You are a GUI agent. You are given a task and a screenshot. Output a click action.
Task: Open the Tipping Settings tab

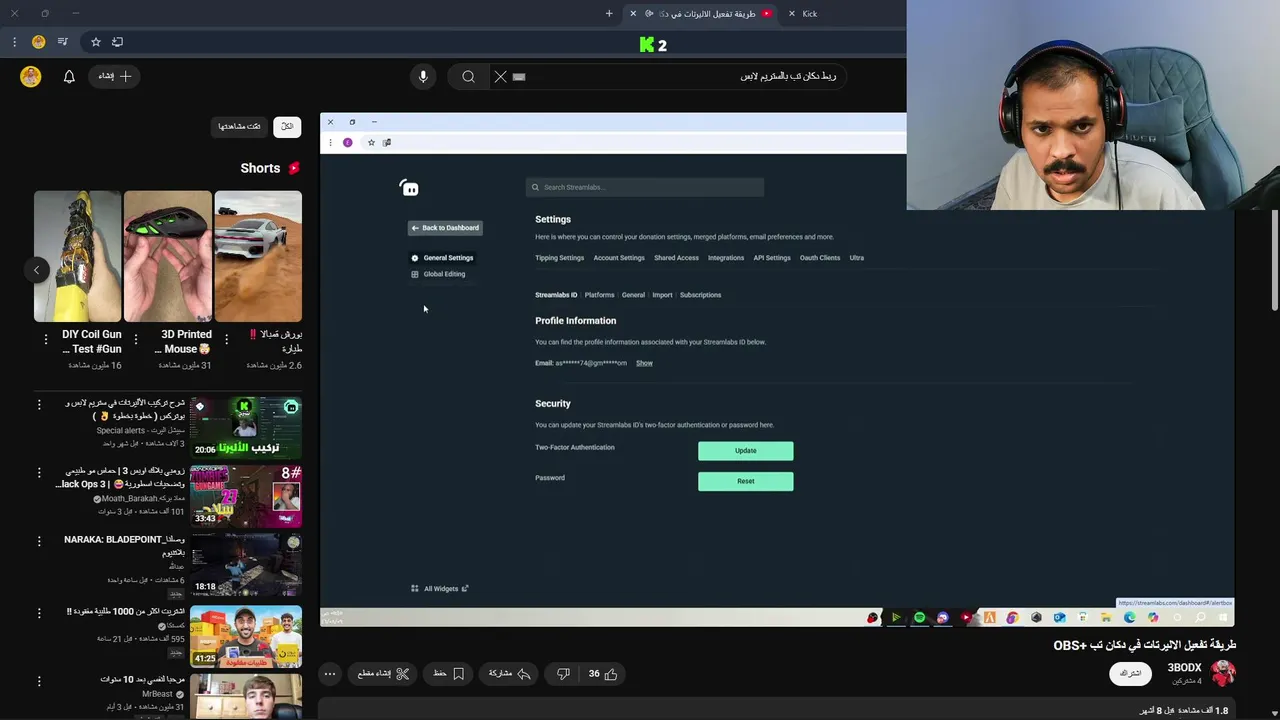tap(559, 258)
